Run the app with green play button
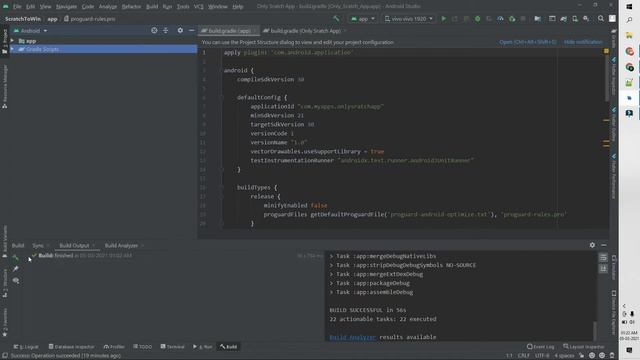640x360 pixels. 444,19
